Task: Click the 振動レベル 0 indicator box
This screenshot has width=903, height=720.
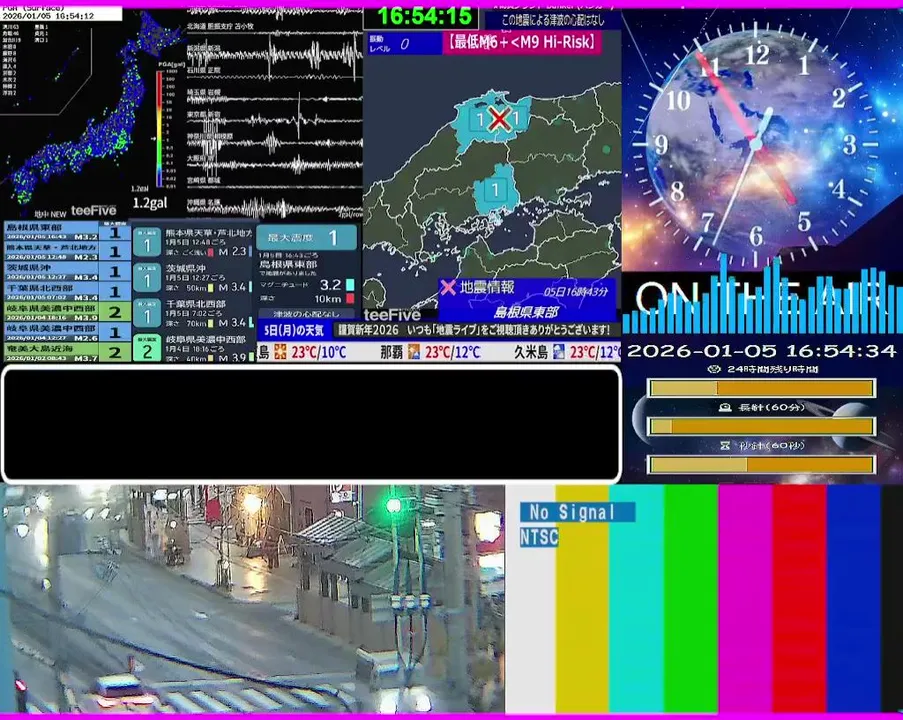Action: (405, 43)
